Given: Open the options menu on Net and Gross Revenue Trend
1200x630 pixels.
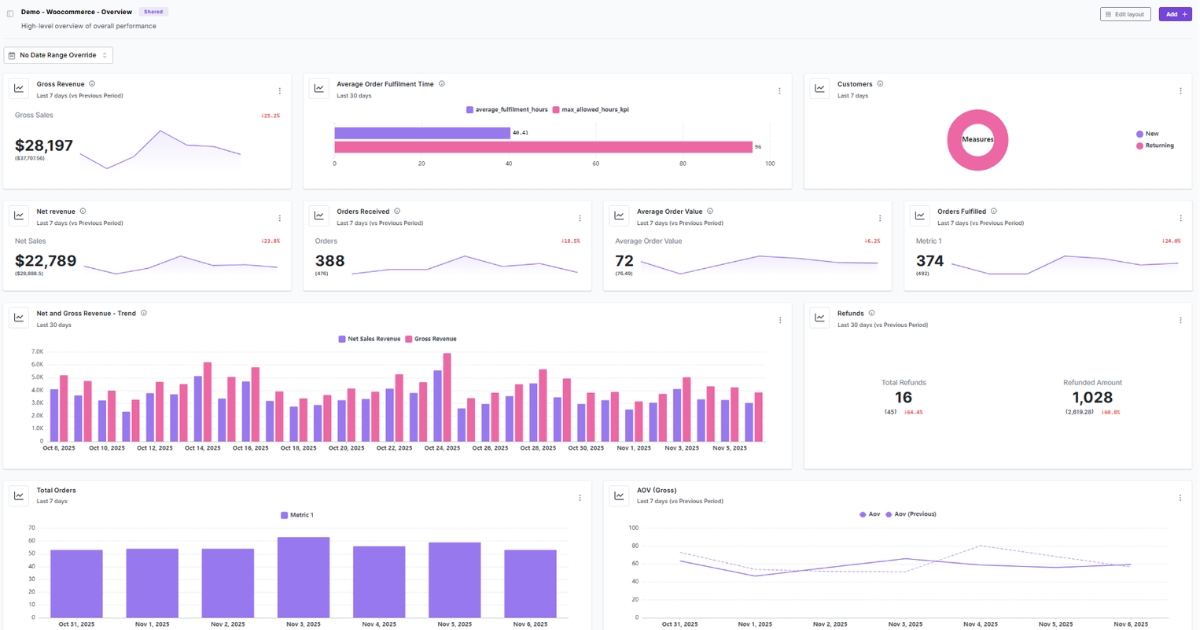Looking at the screenshot, I should tap(780, 318).
